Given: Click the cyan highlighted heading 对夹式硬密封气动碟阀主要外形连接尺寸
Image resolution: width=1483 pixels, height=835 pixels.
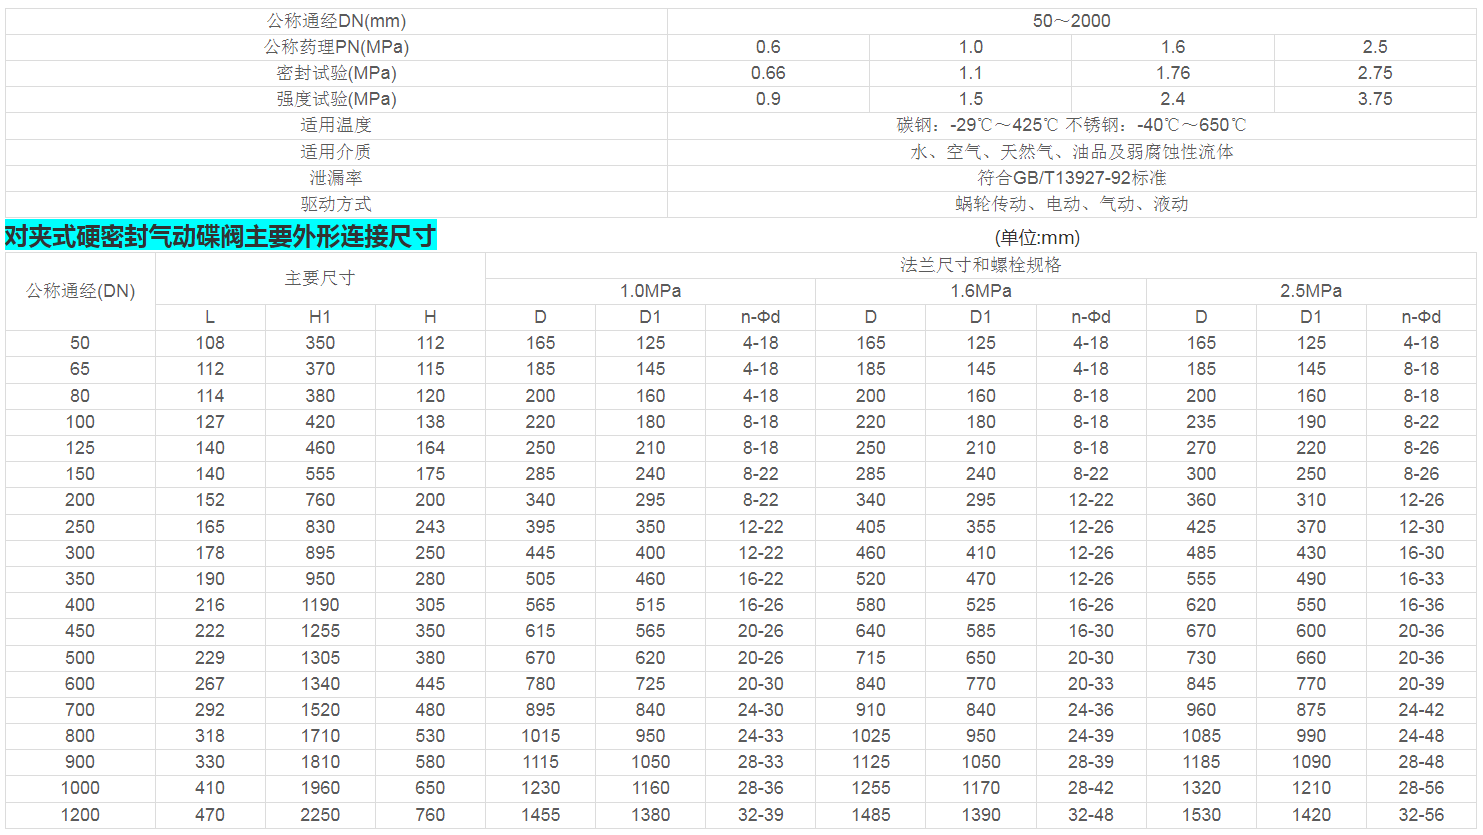Looking at the screenshot, I should click(220, 236).
